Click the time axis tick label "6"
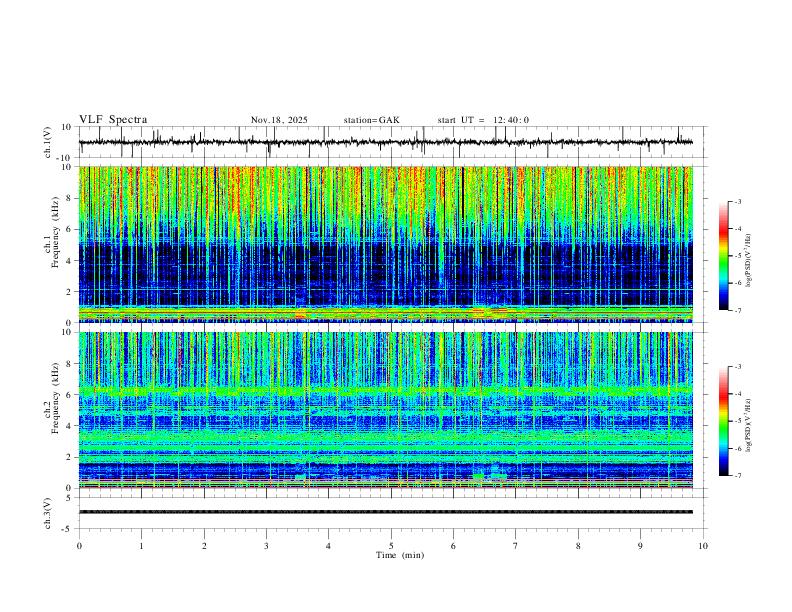 (x=454, y=546)
